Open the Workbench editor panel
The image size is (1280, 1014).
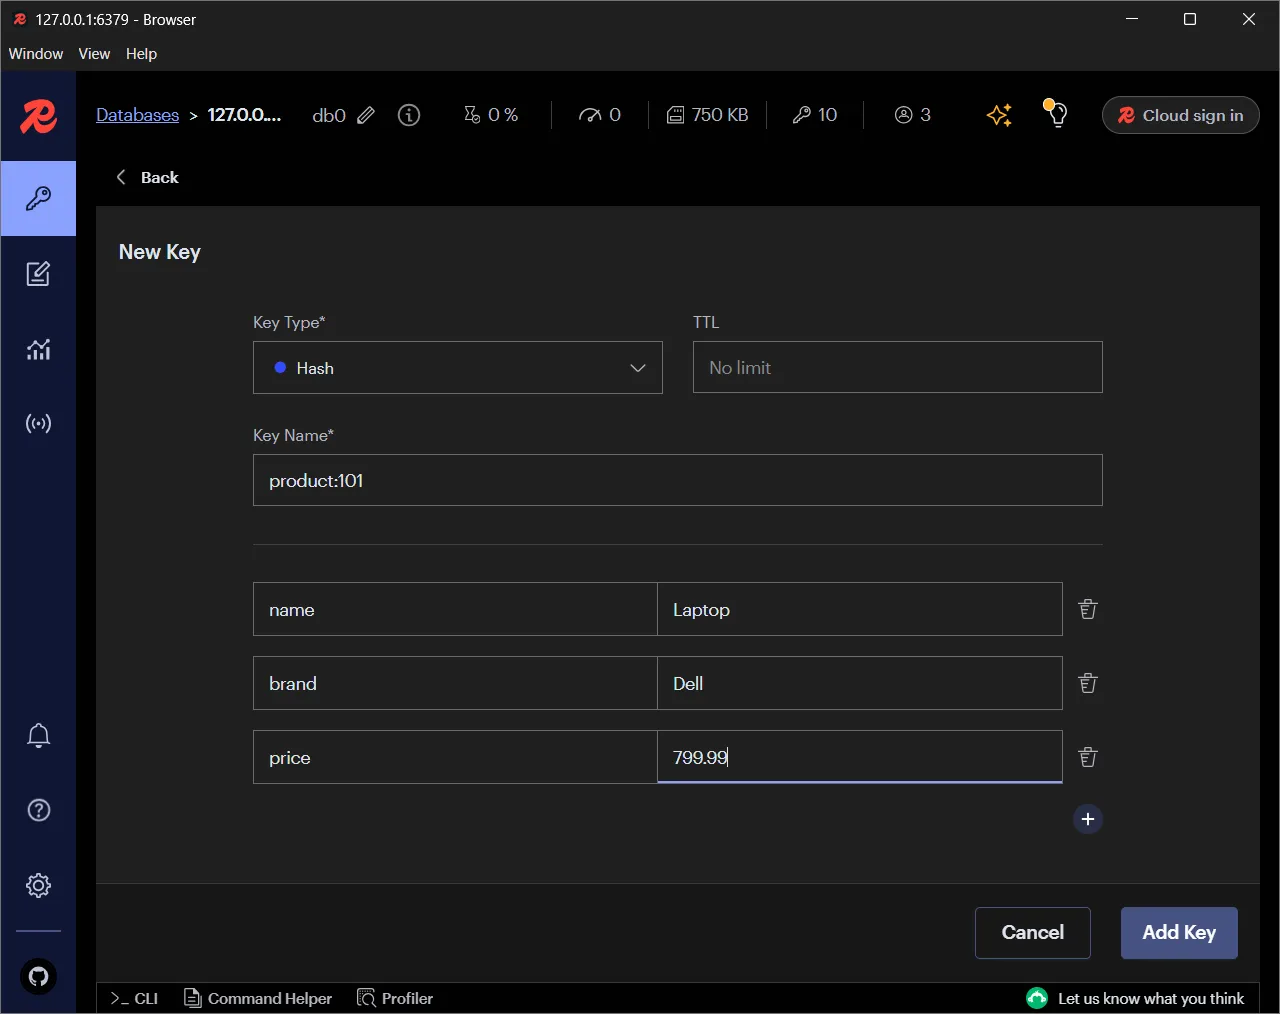38,273
